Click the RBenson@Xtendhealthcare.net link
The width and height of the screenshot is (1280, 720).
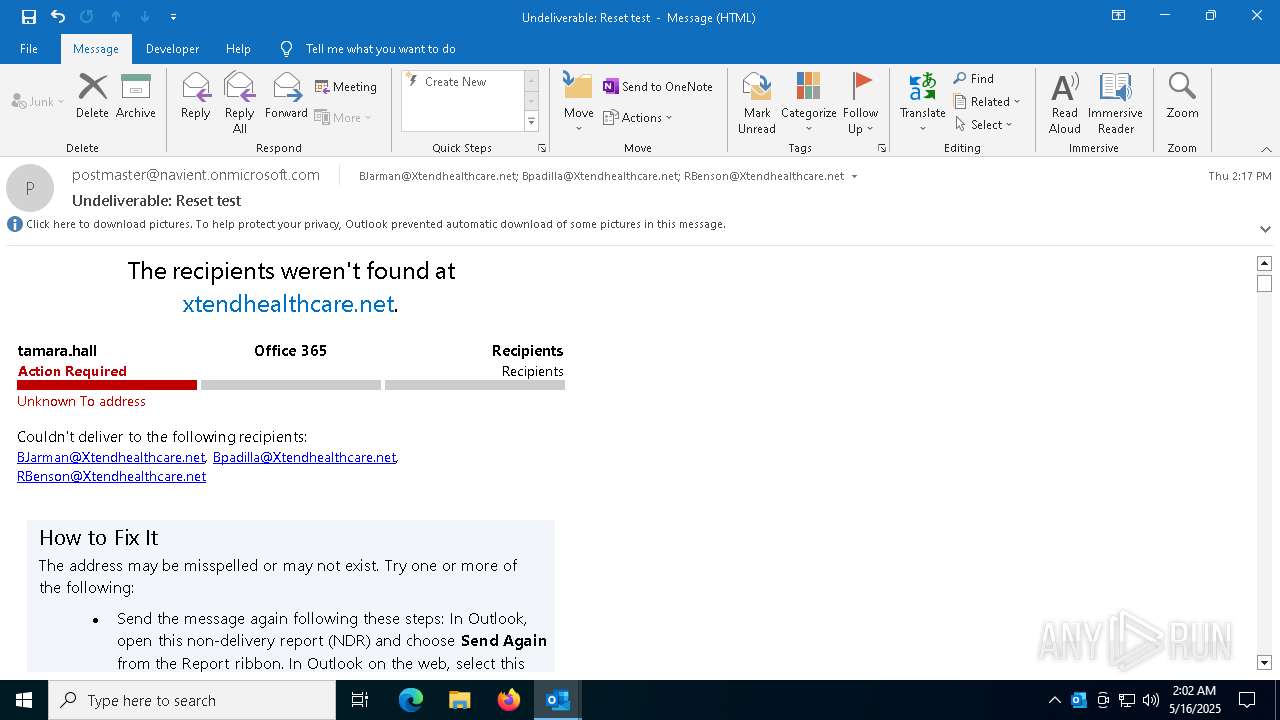pyautogui.click(x=111, y=477)
